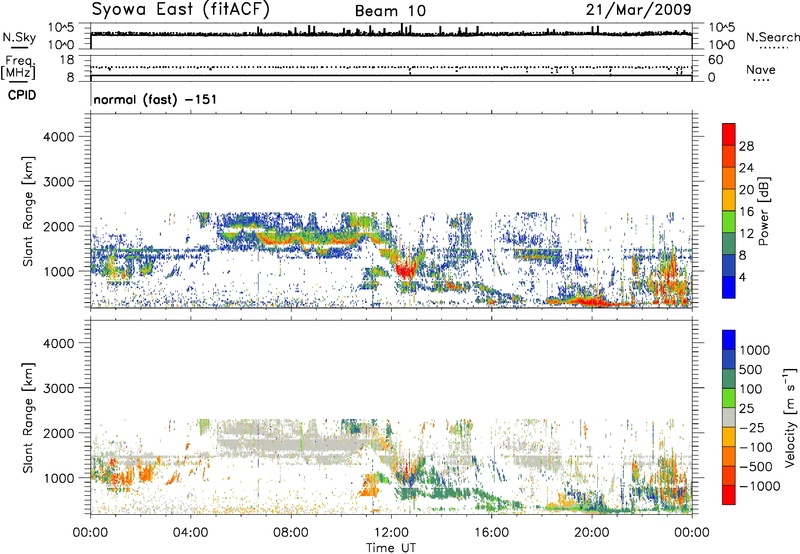Pick the yellow 16–20 dB segment of the power colorbar

pos(729,199)
